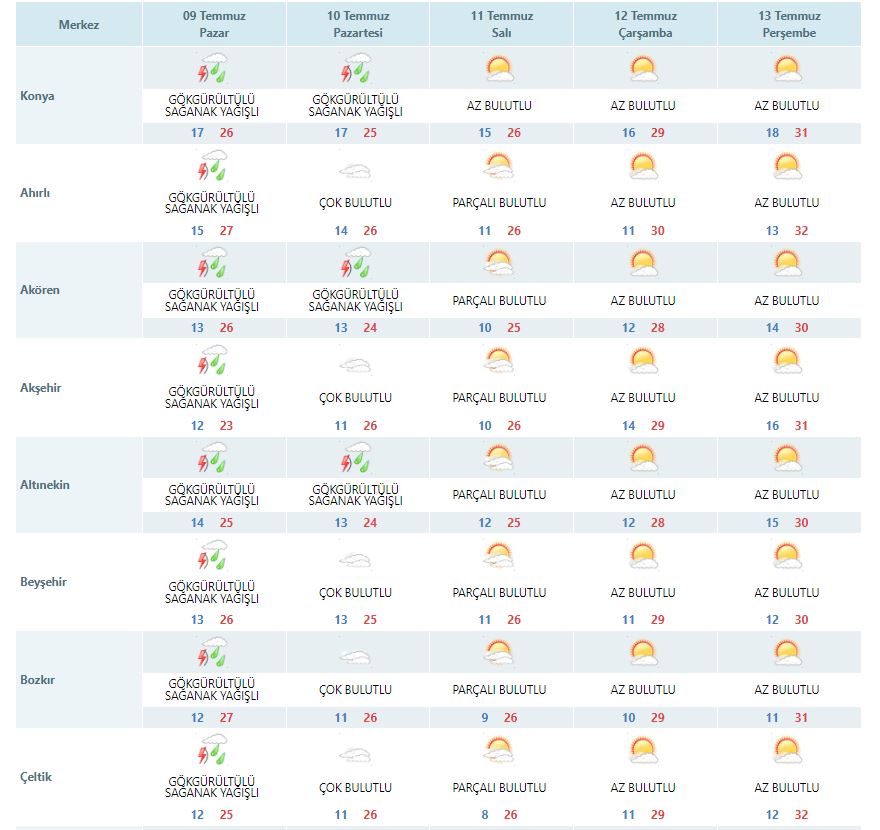Screen dimensions: 880x830
Task: Click Beyşehir thunderstorm icon for 09 Temmuz
Action: (212, 555)
